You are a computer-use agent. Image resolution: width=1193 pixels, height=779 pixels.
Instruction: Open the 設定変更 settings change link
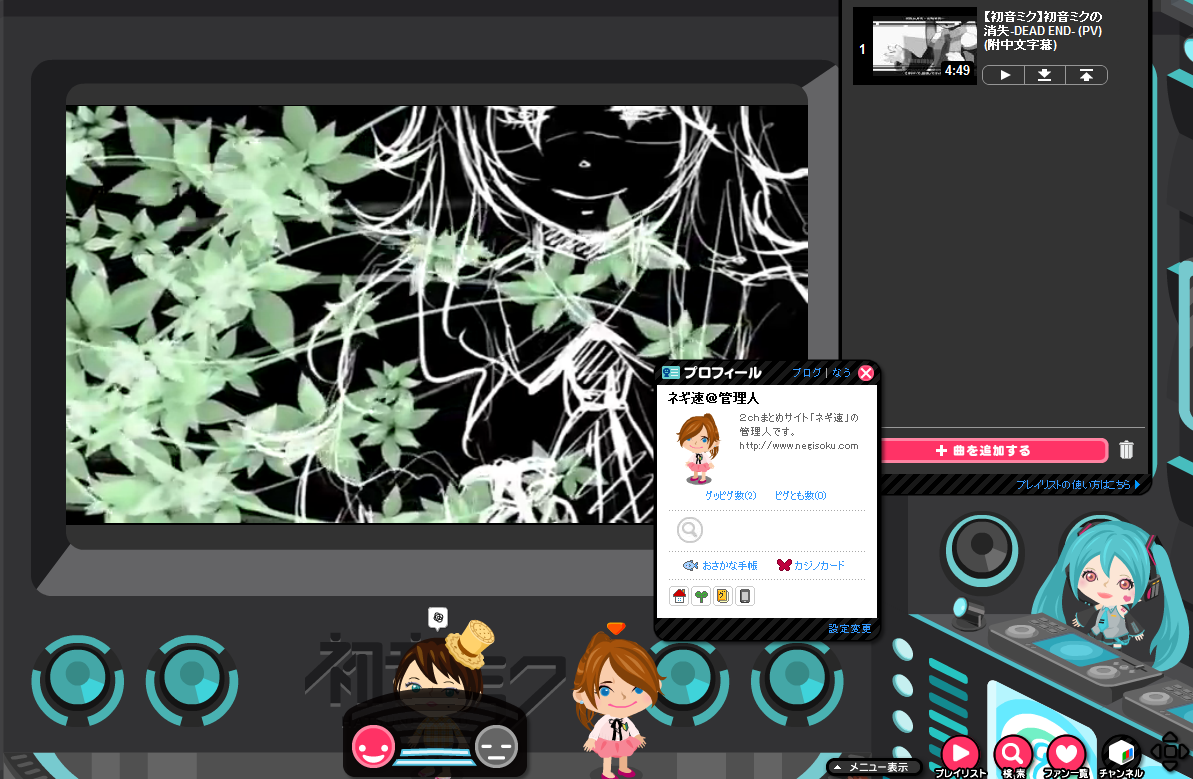click(850, 628)
